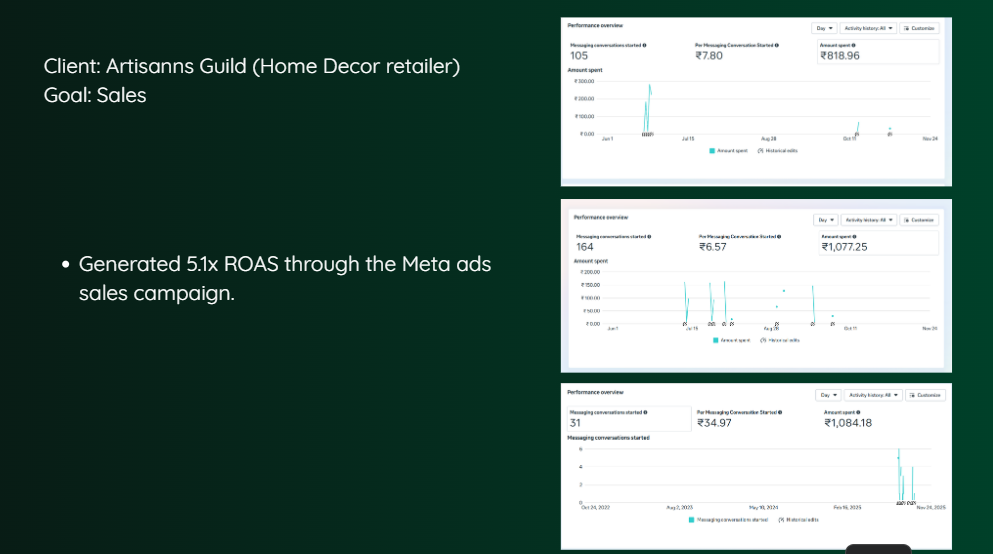Toggle Historical edits legend in ₹818.96 chart

coord(778,150)
